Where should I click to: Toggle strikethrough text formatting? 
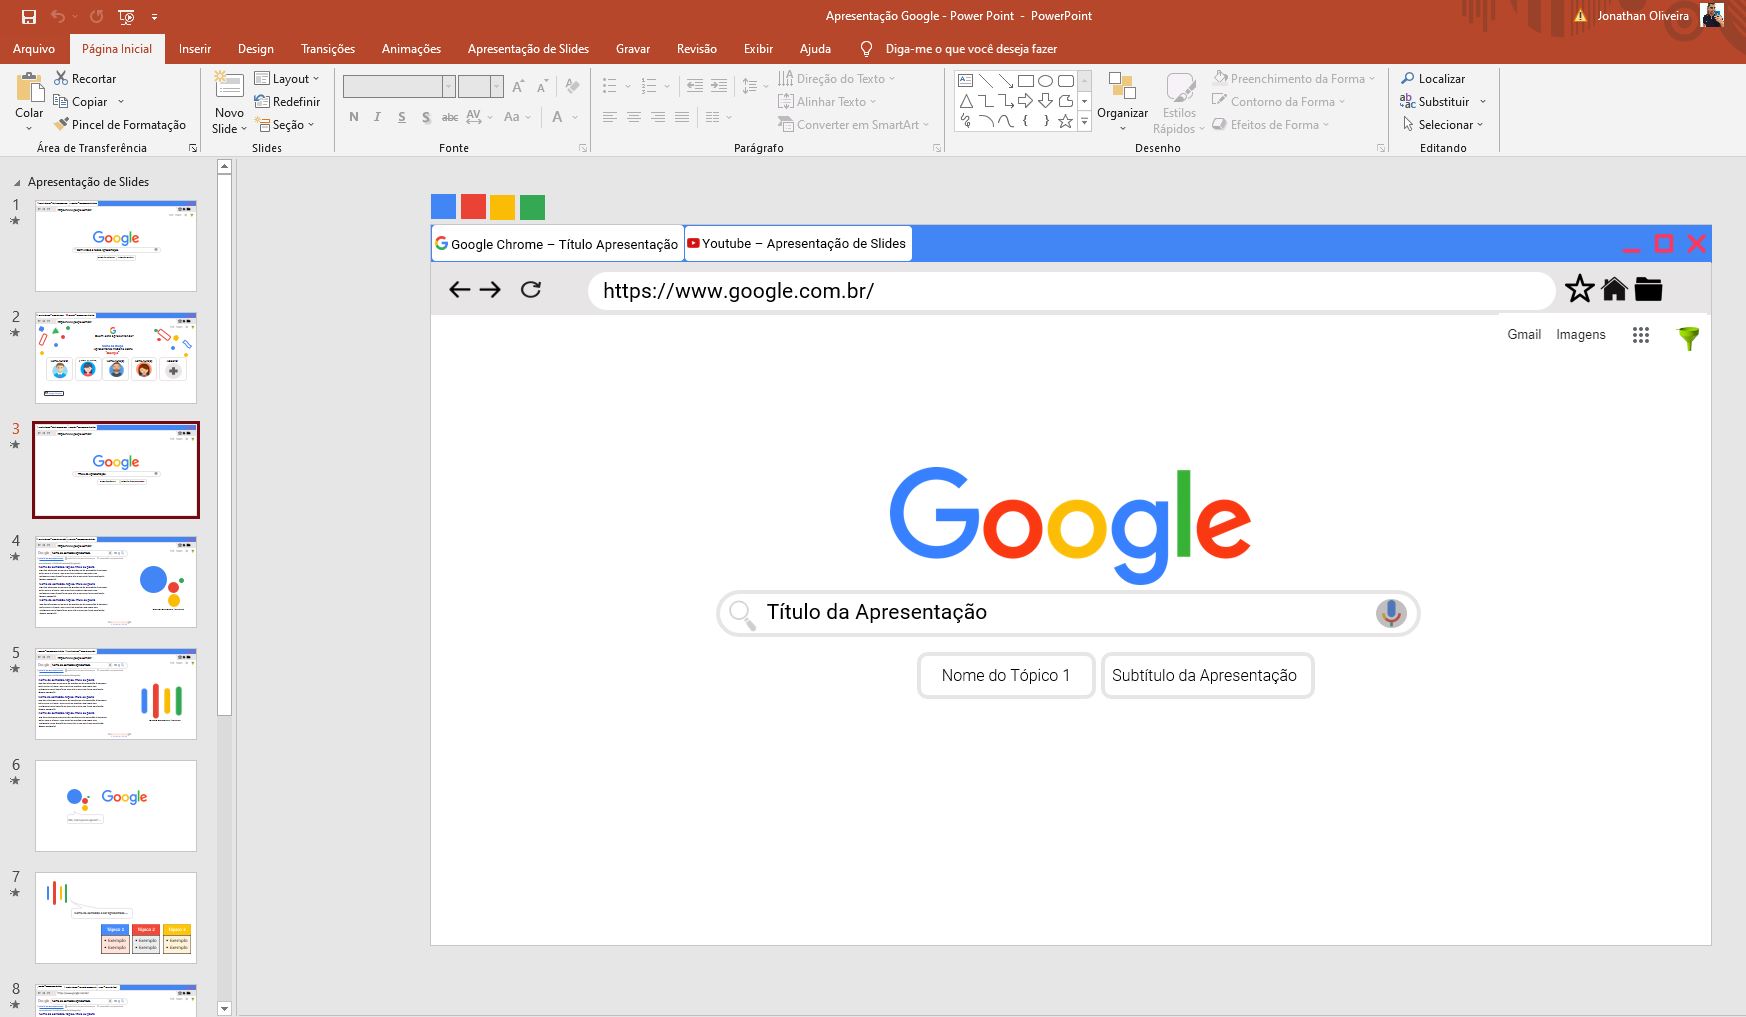click(x=450, y=118)
